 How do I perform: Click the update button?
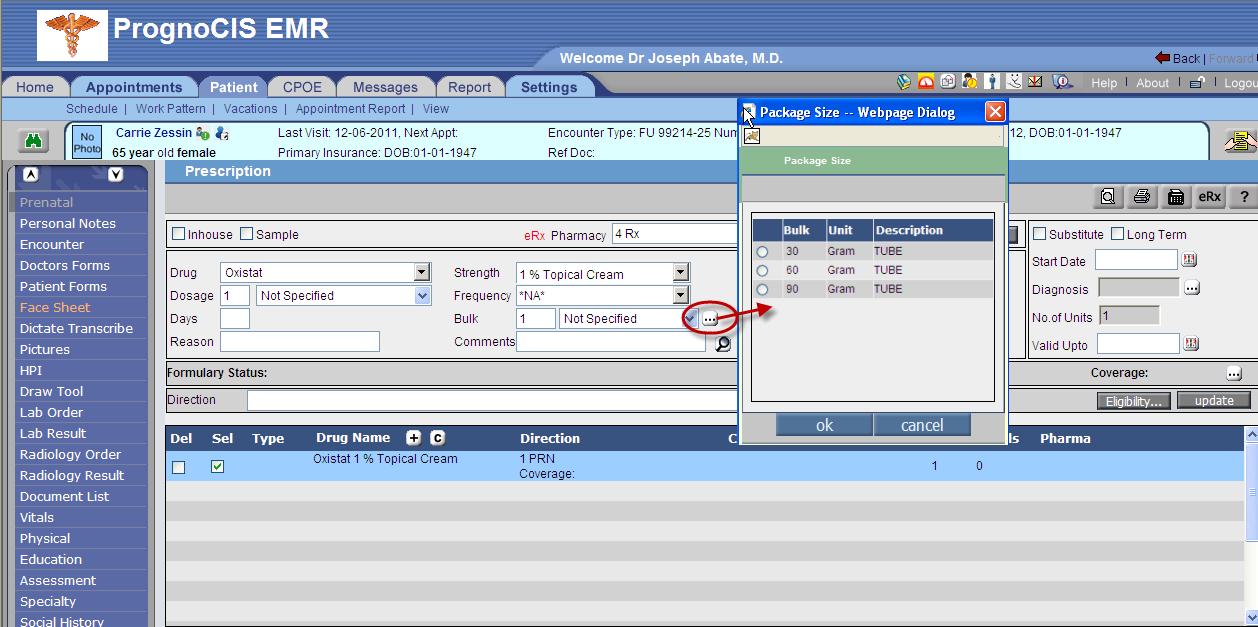(1214, 400)
